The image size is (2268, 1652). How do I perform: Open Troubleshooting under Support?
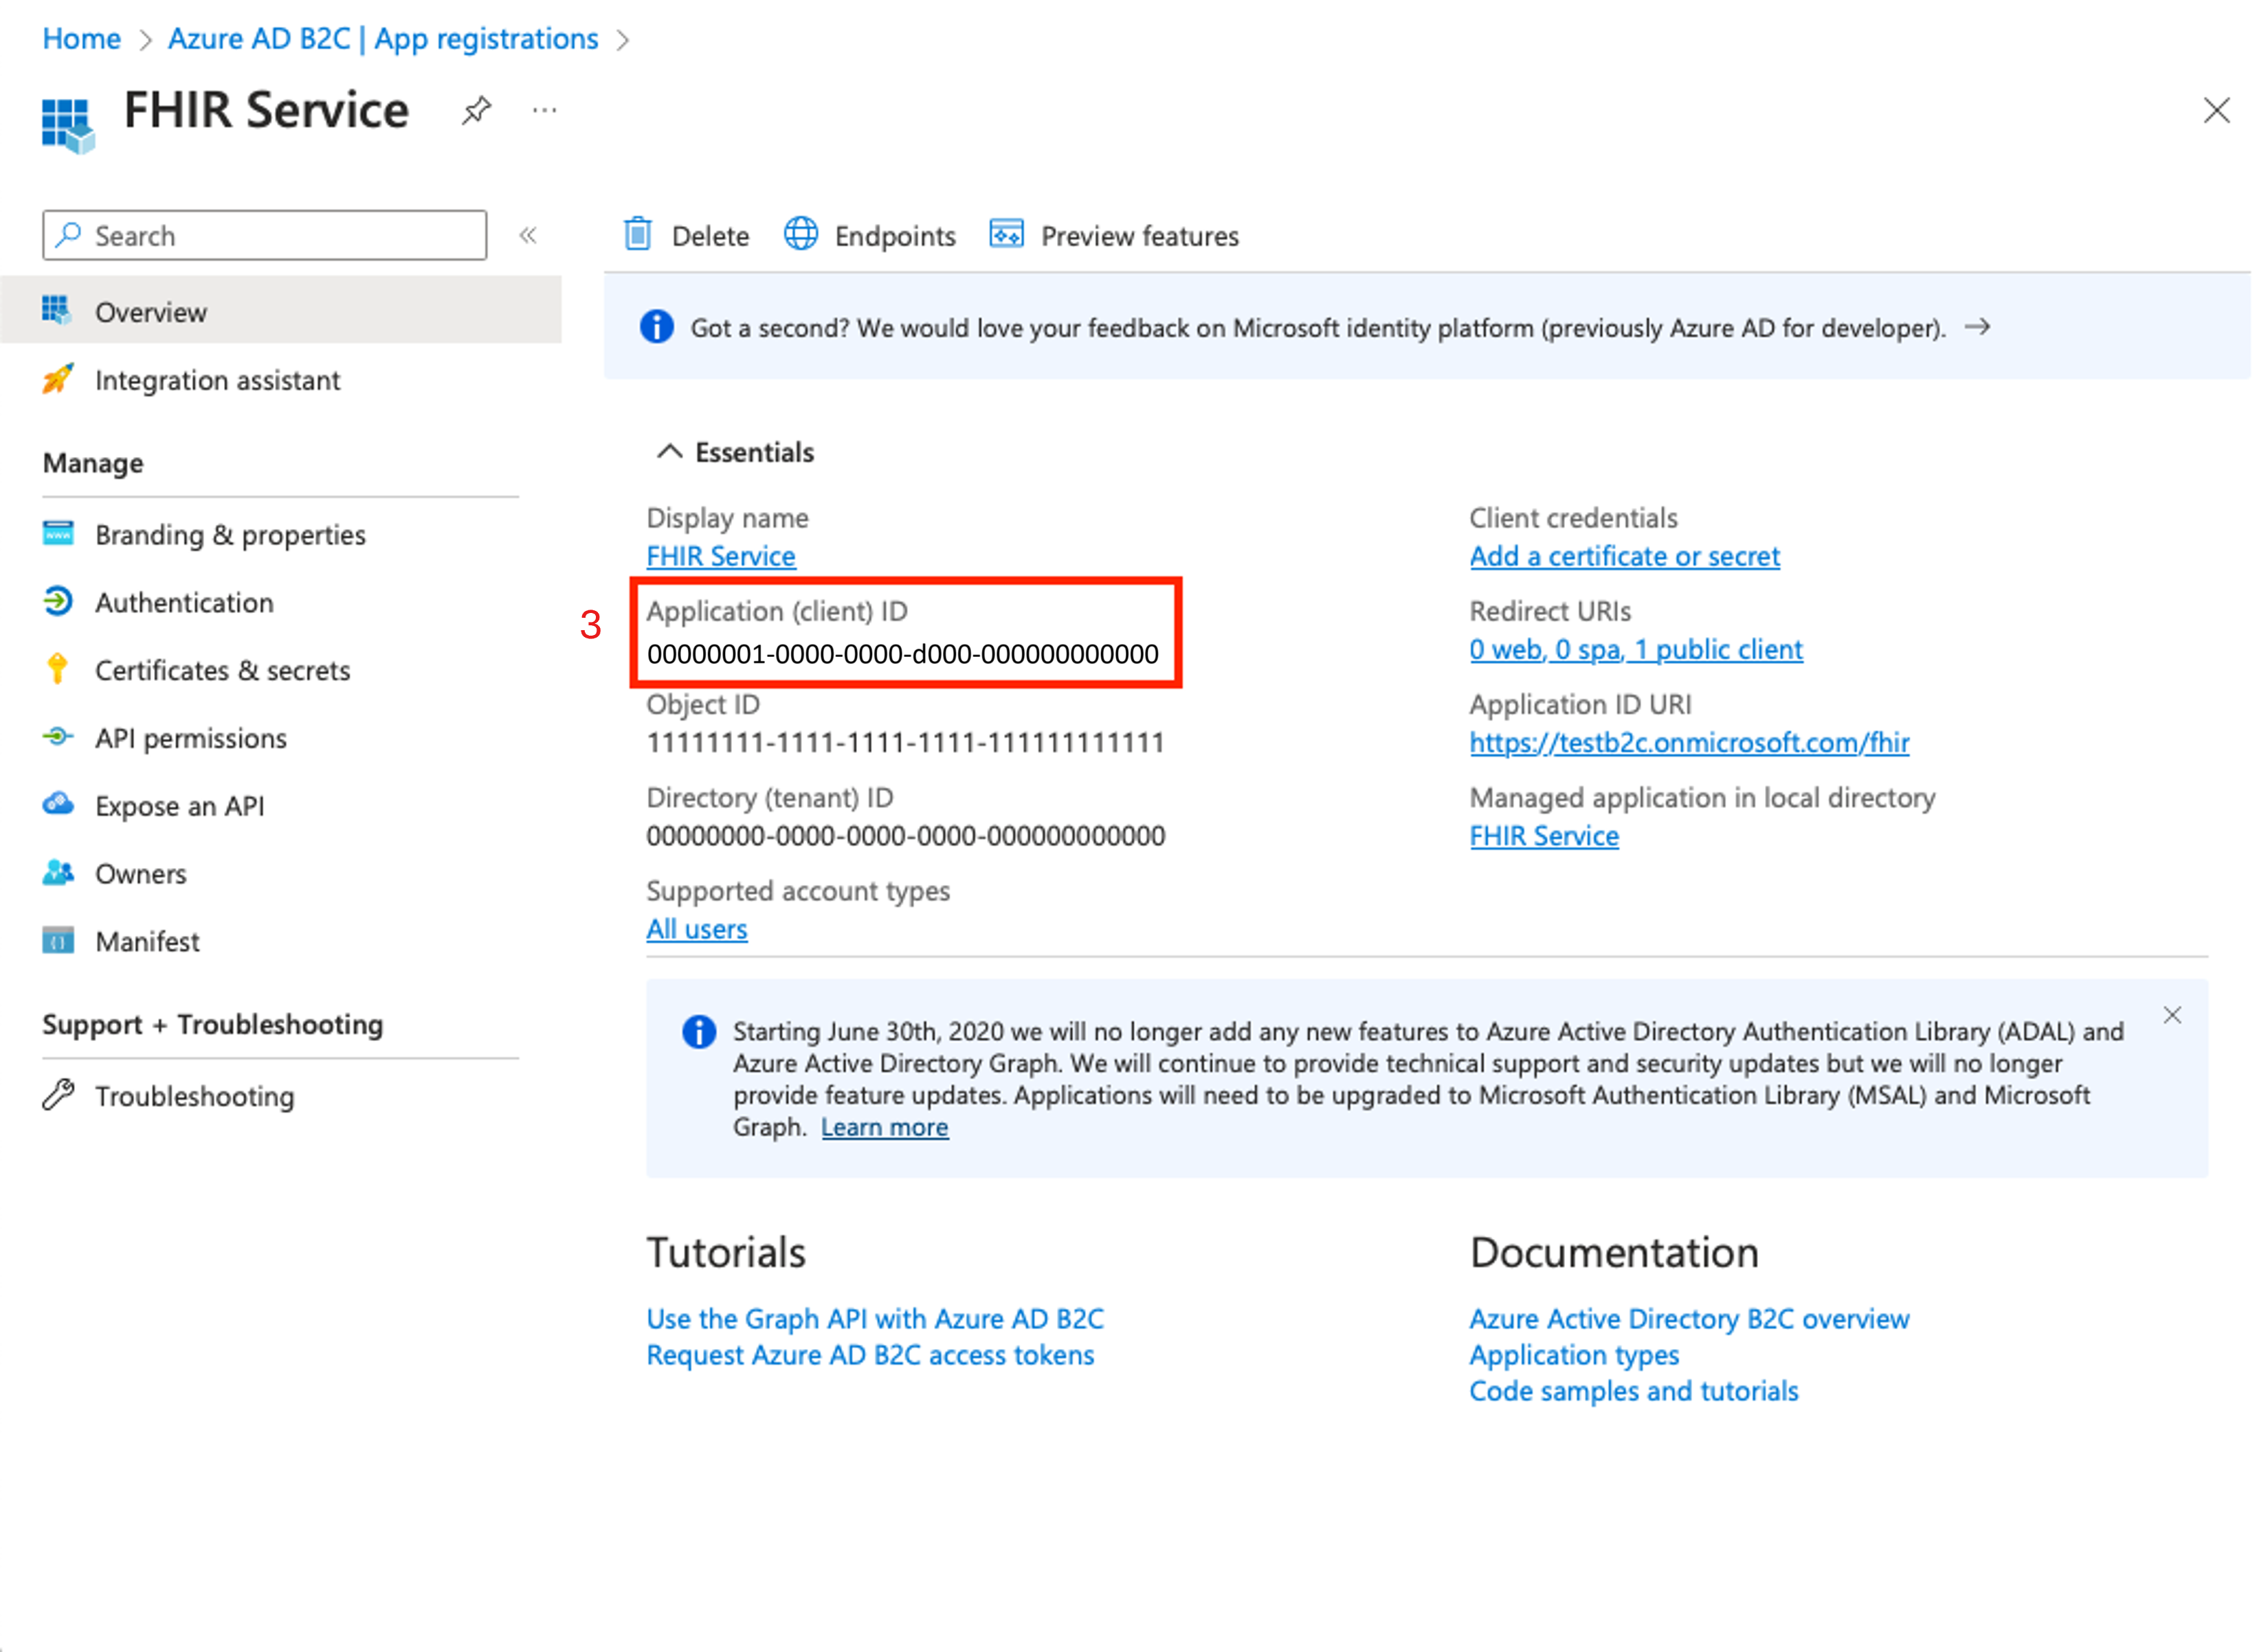[194, 1096]
